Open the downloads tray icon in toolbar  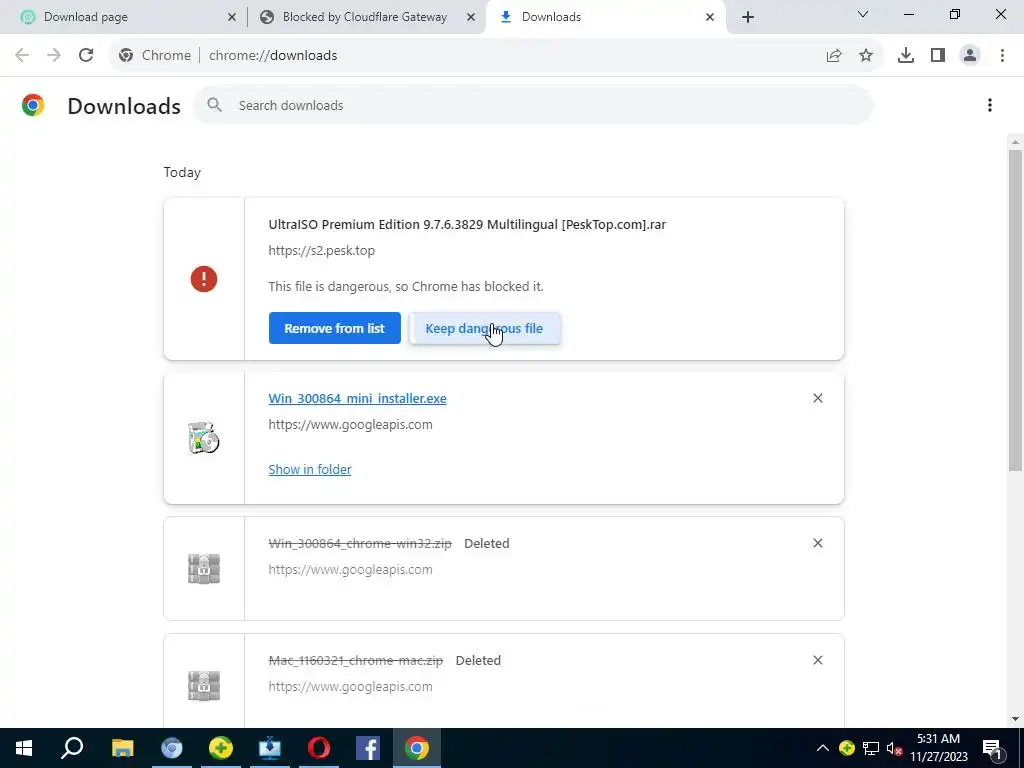point(906,56)
